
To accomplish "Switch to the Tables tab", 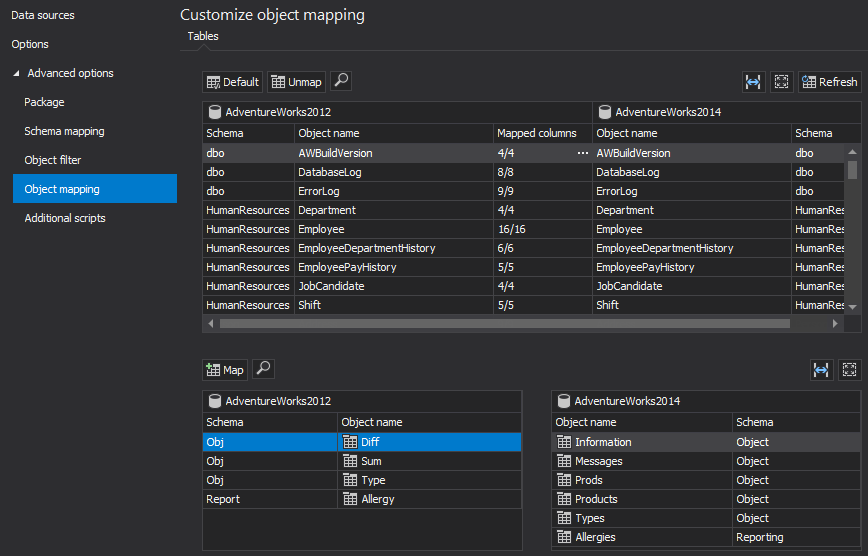I will pos(203,36).
